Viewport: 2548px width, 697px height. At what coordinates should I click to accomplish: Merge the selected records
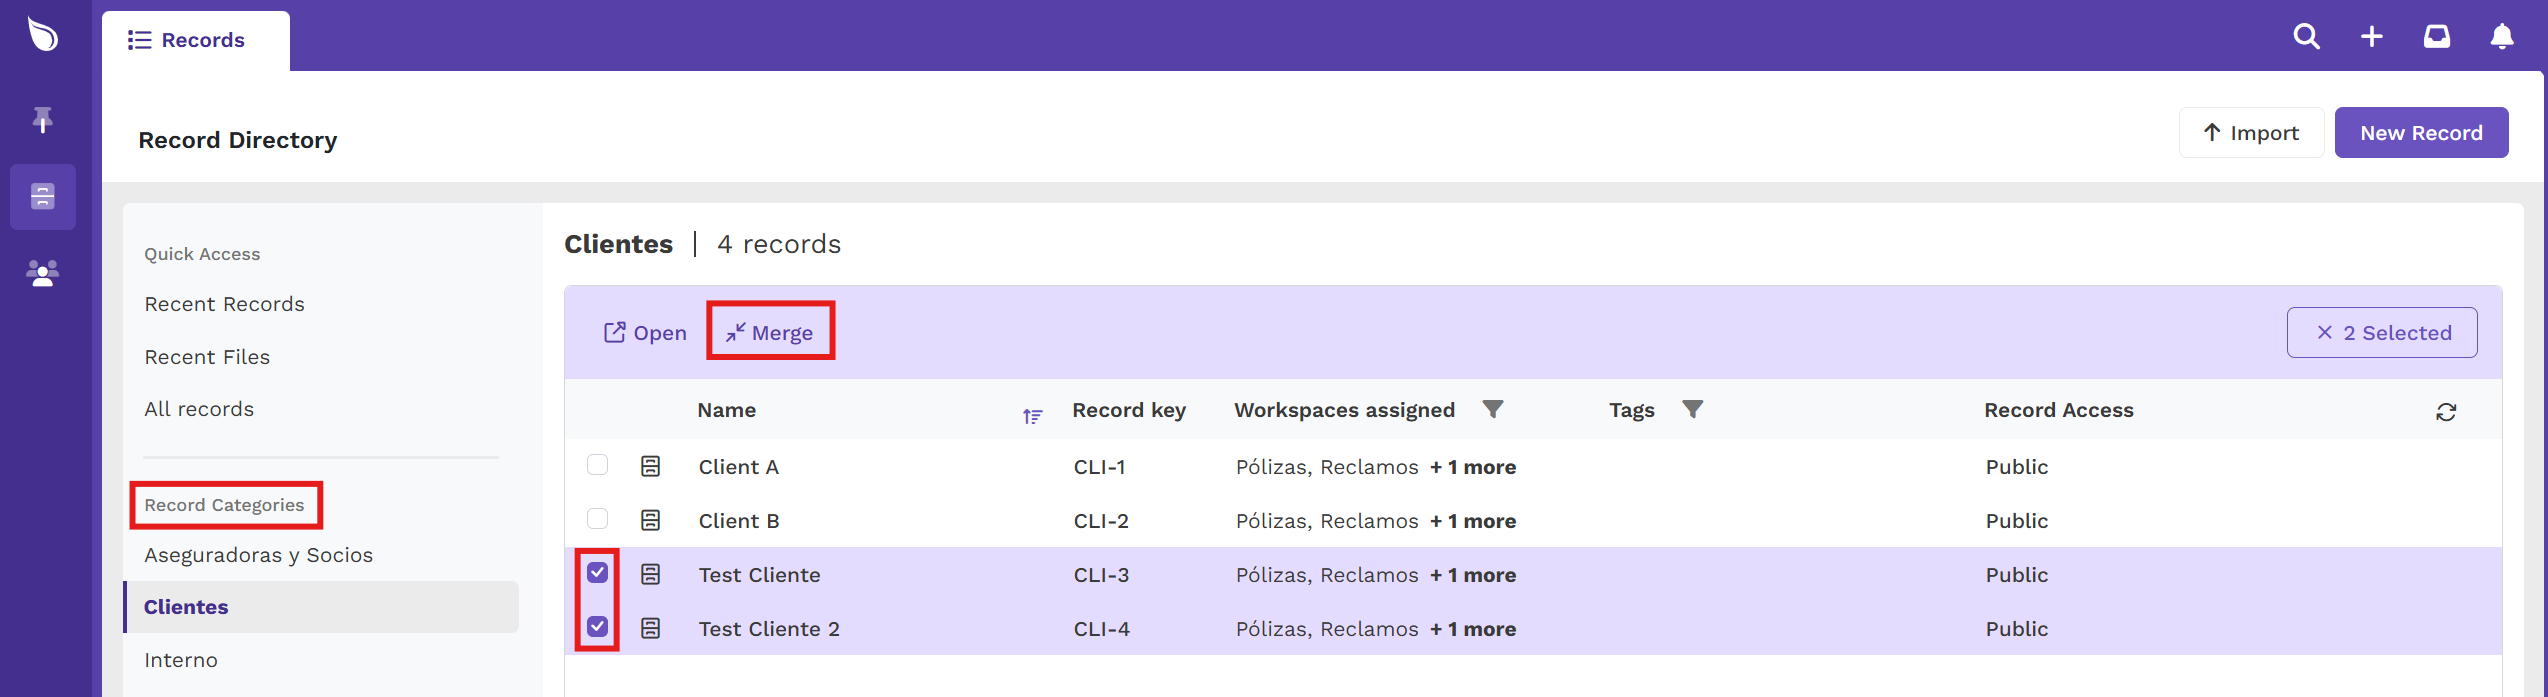coord(770,333)
